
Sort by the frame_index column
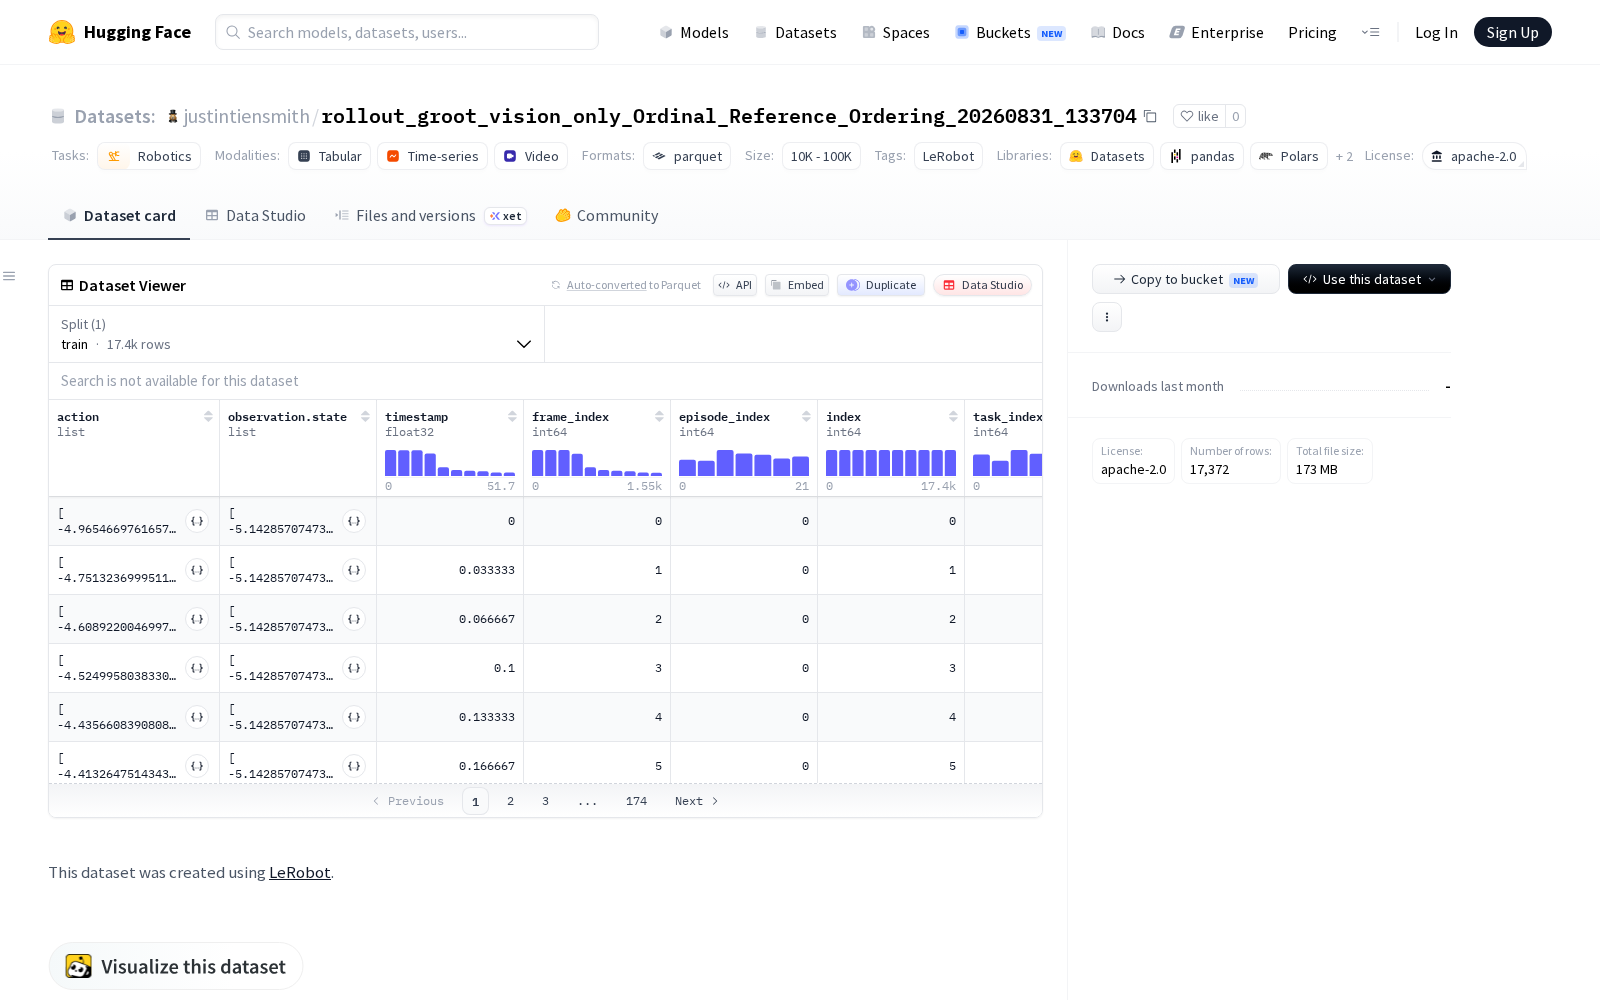[659, 417]
